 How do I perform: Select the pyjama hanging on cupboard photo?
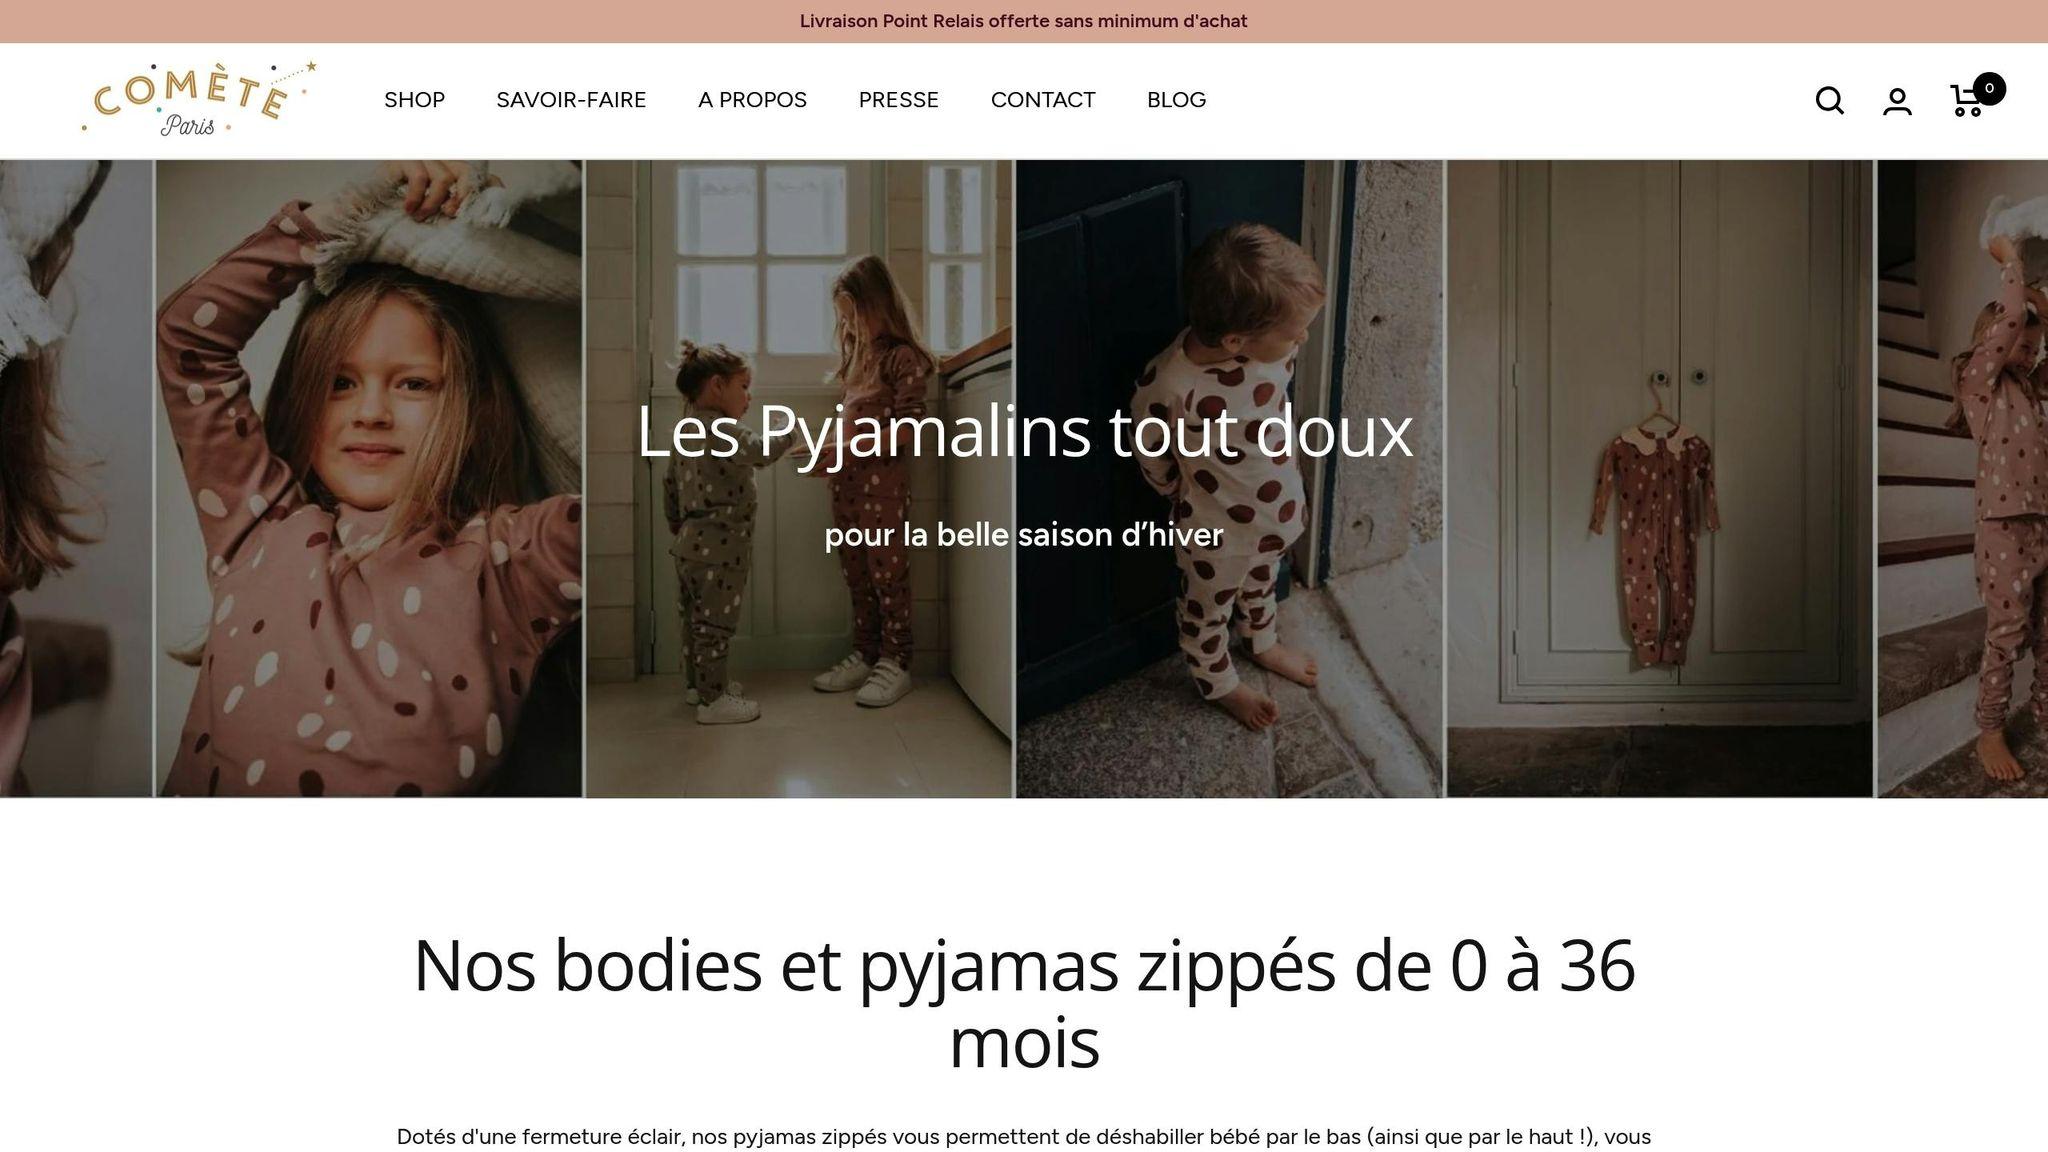(1660, 478)
